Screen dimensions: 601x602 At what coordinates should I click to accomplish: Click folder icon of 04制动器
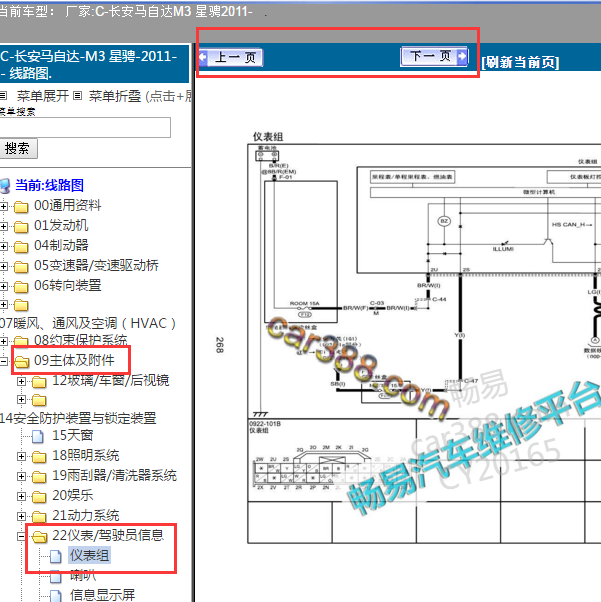21,247
